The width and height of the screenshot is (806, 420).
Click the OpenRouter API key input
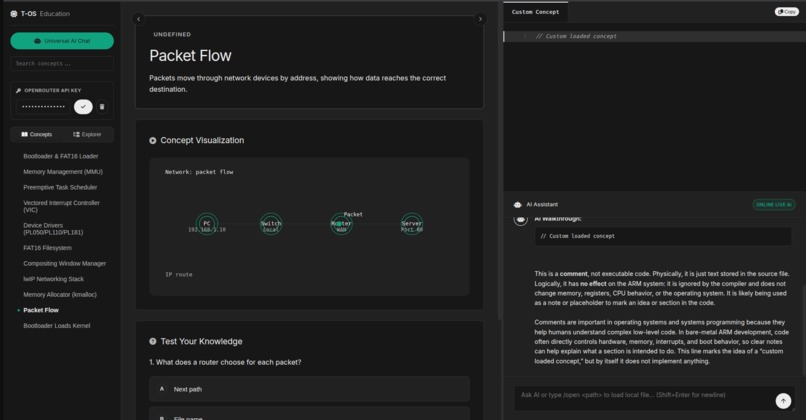(44, 107)
